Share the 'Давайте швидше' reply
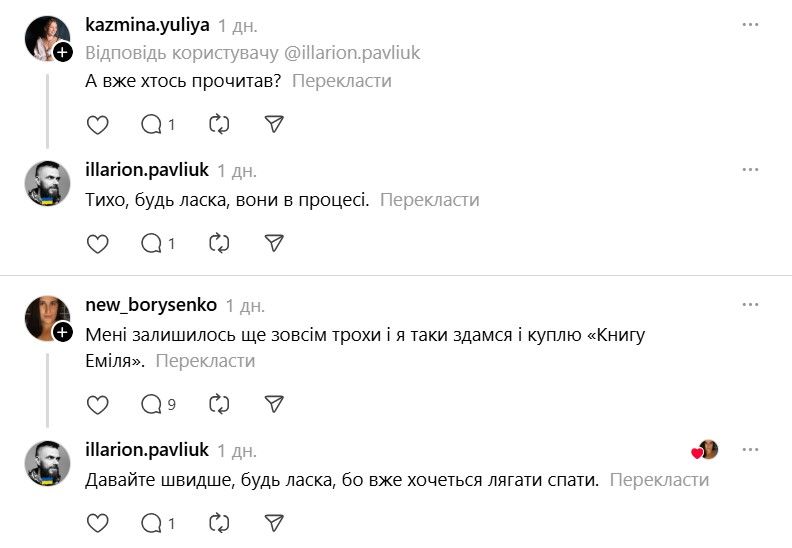The width and height of the screenshot is (792, 548). pyautogui.click(x=274, y=523)
